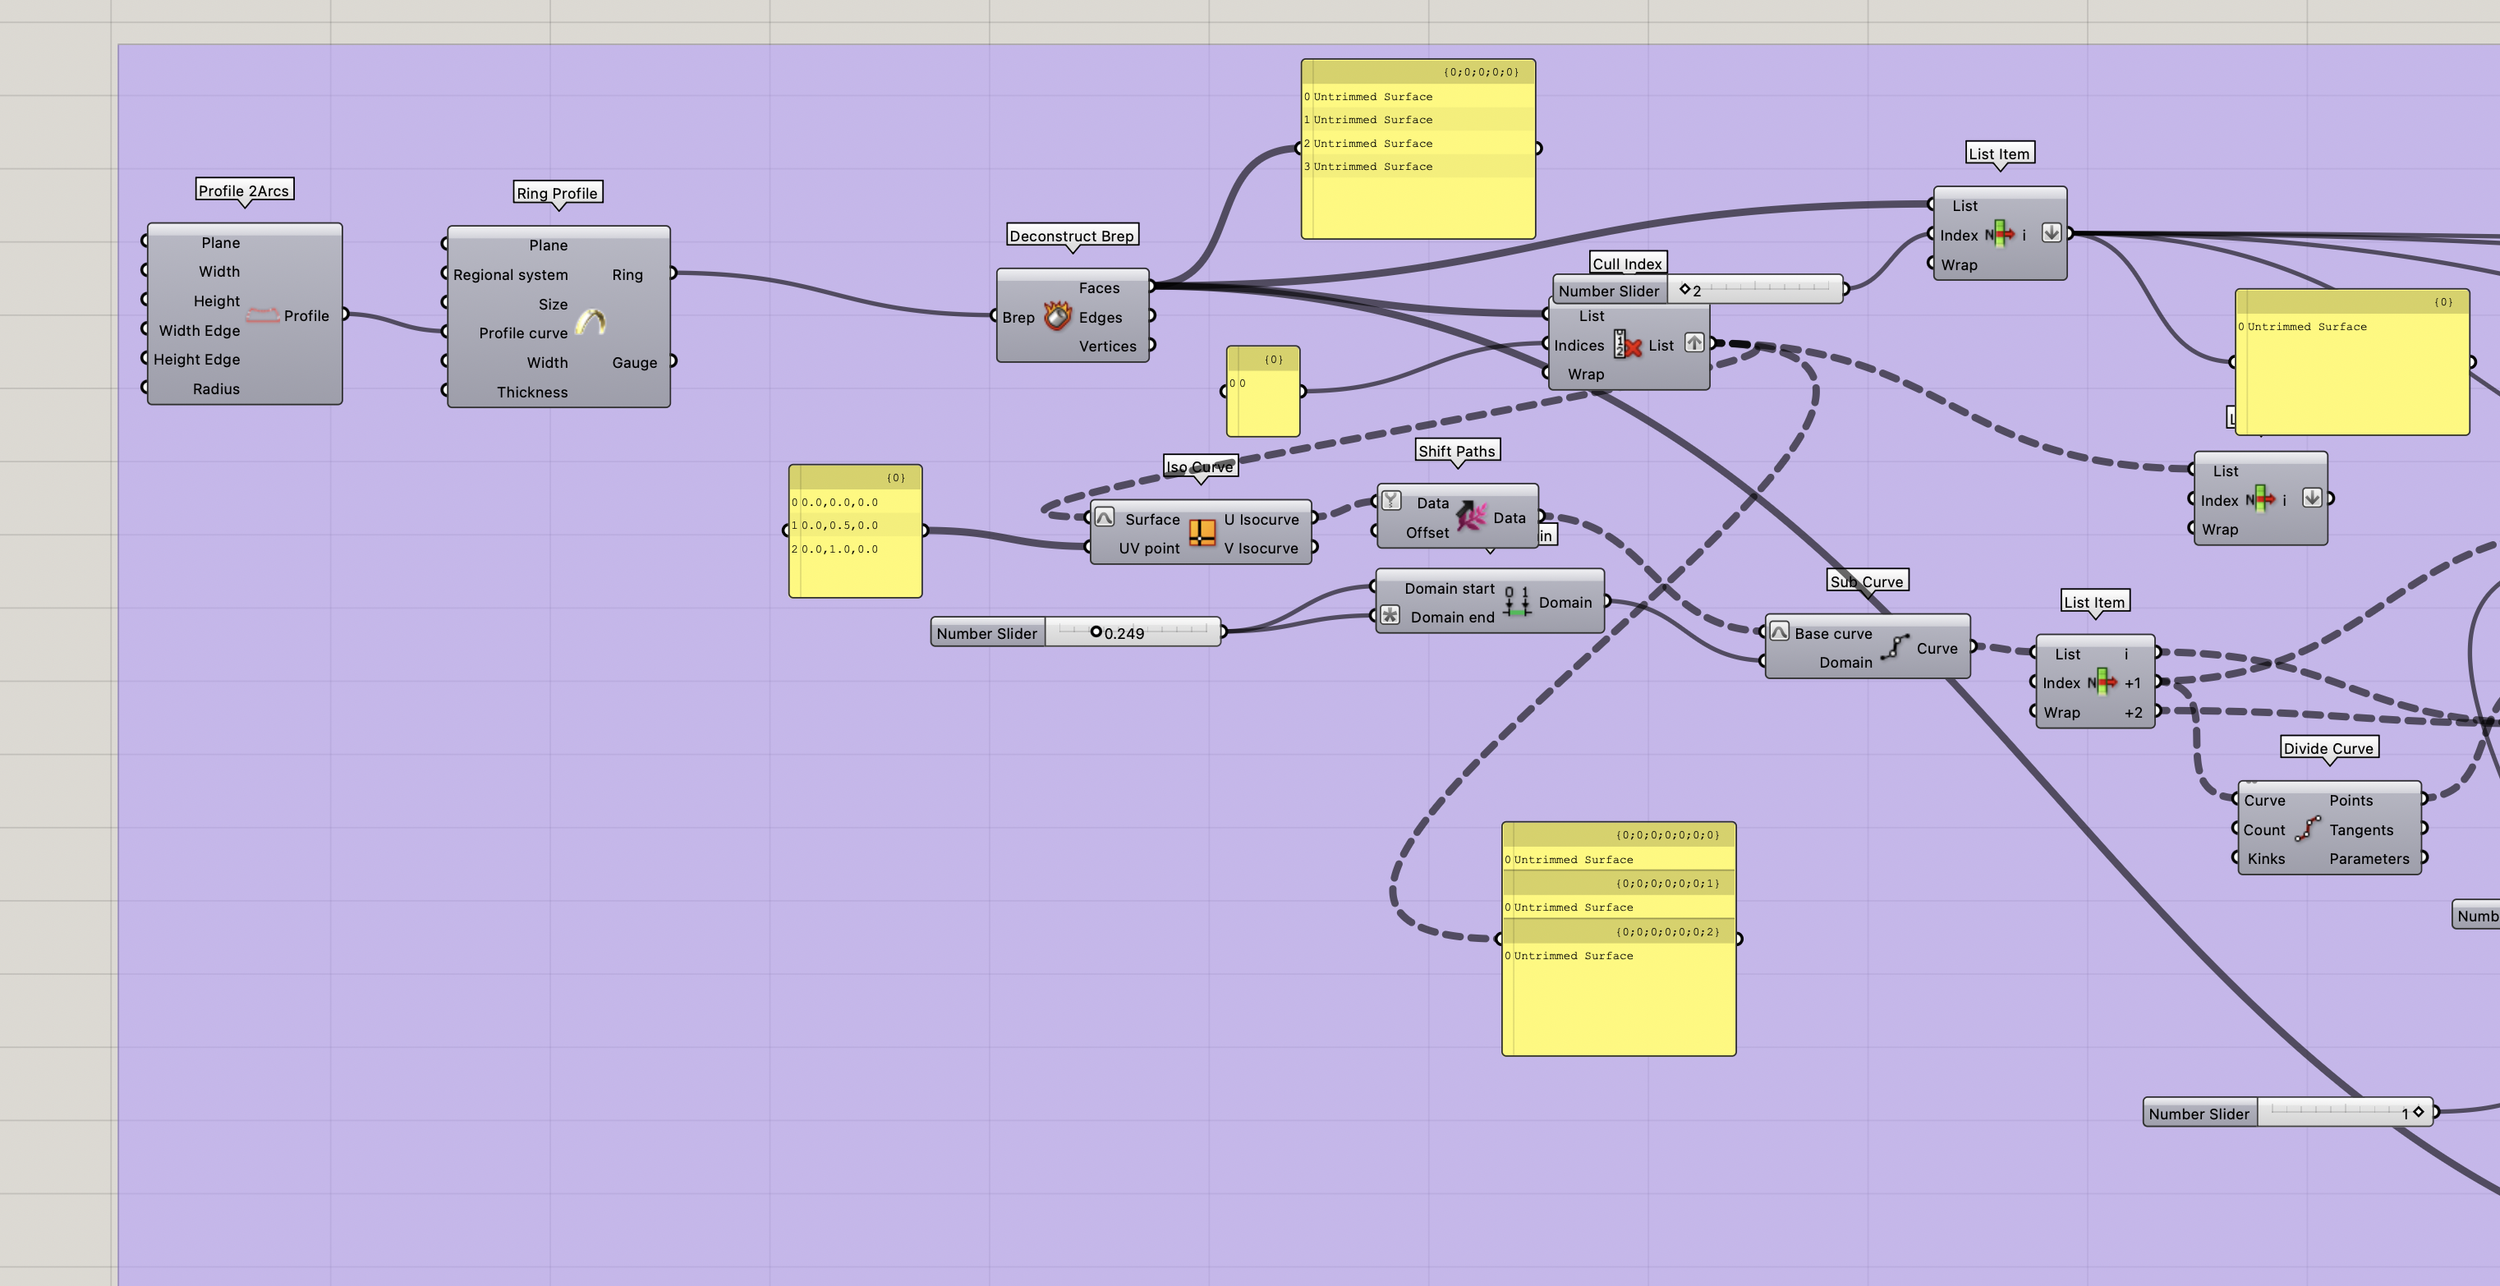Viewport: 2500px width, 1286px height.
Task: Toggle simplify badge on Shift Paths Data input
Action: click(1391, 500)
